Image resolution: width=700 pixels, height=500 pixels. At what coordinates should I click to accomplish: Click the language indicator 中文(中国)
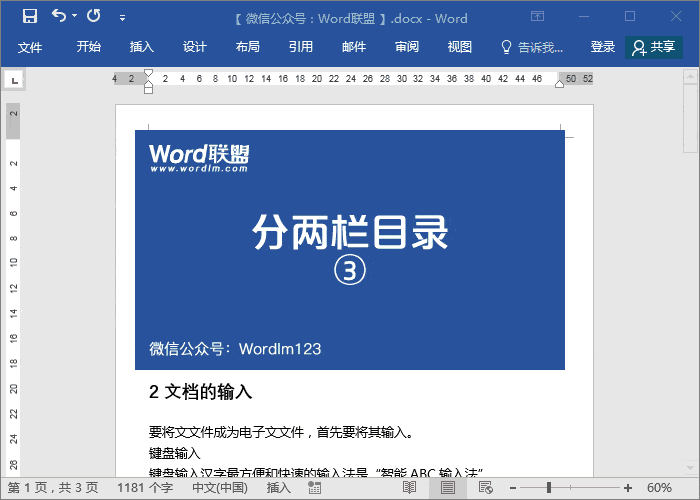[x=220, y=488]
